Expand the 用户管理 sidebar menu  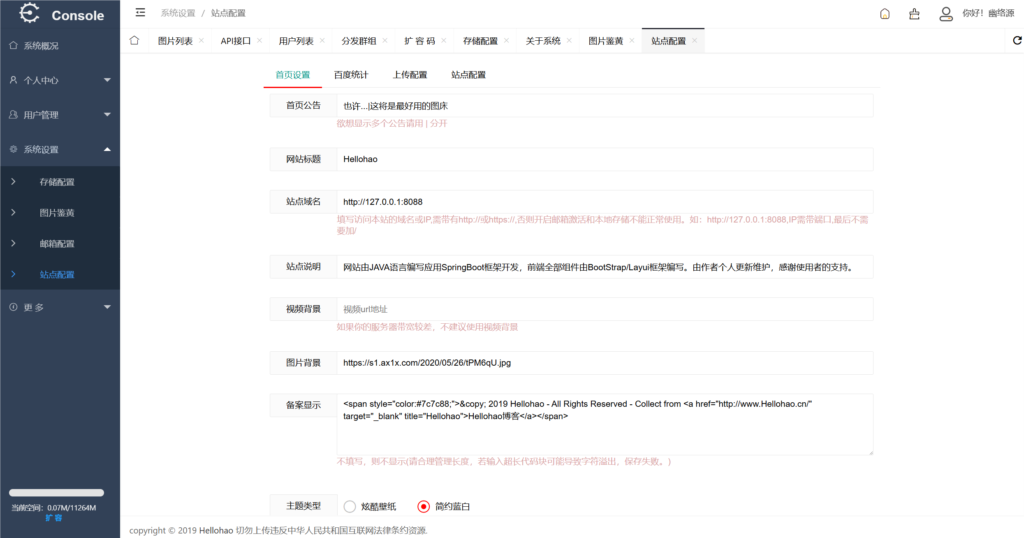[x=60, y=115]
